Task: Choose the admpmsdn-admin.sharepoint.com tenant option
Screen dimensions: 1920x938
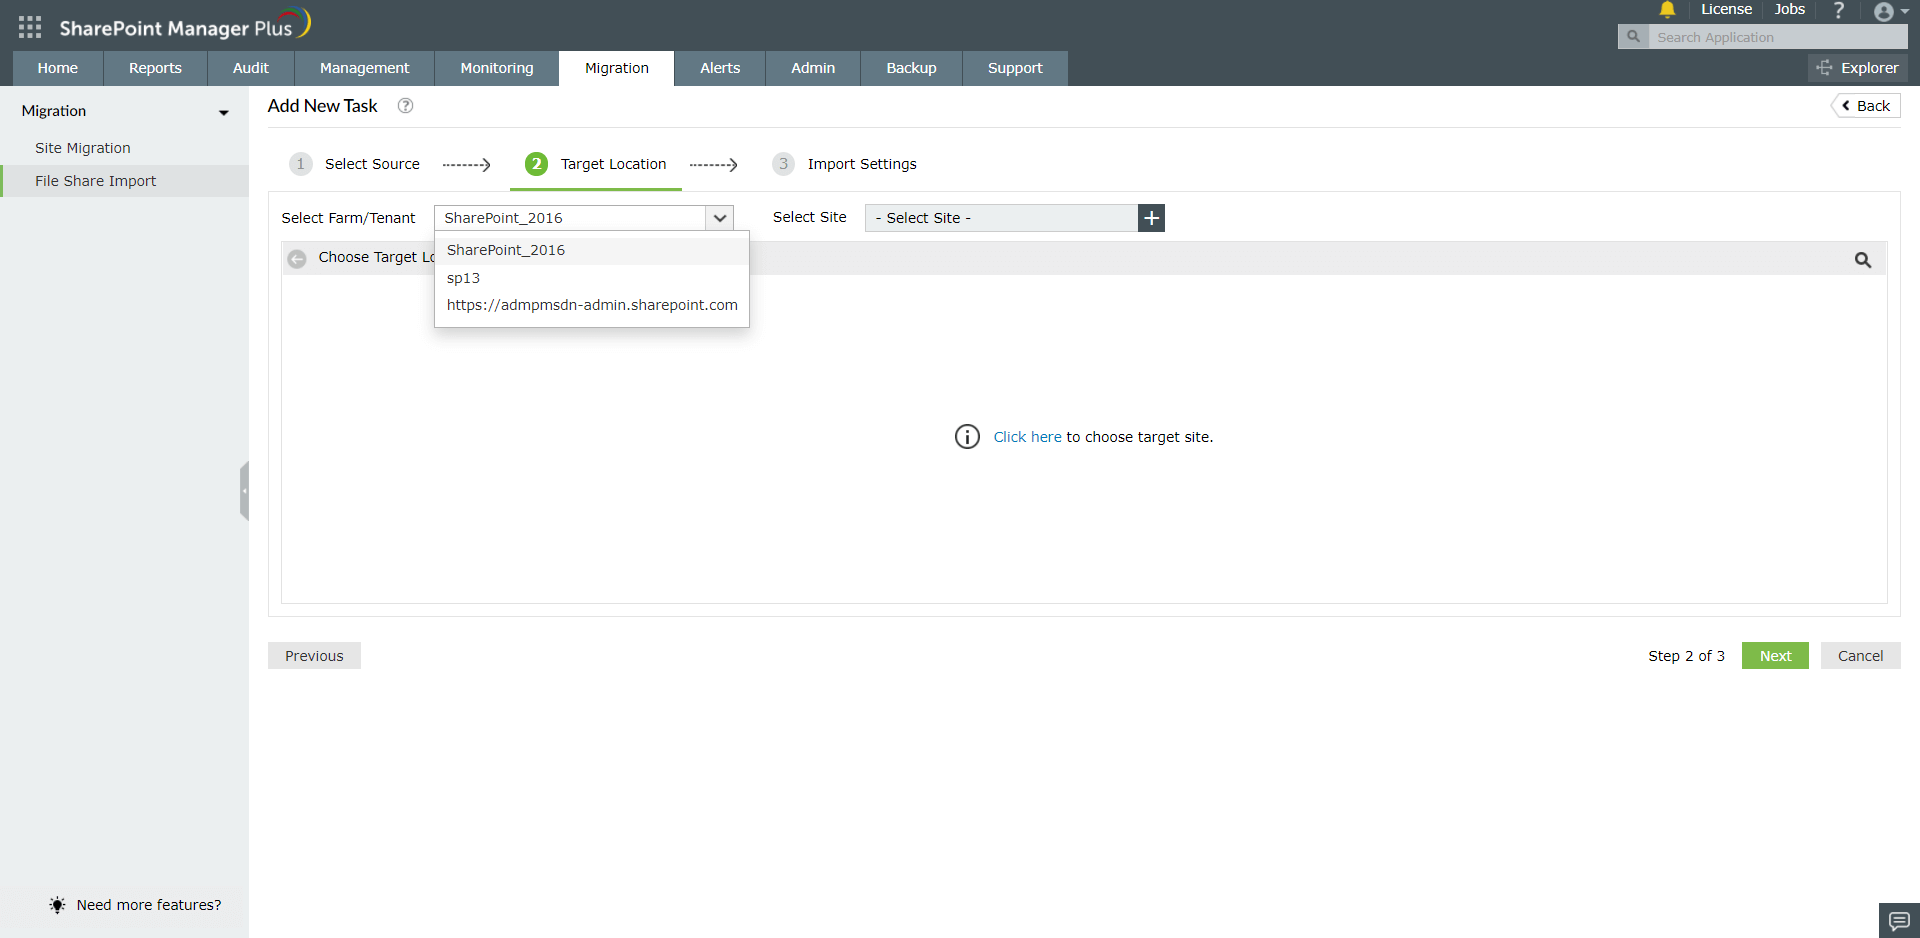Action: pos(592,305)
